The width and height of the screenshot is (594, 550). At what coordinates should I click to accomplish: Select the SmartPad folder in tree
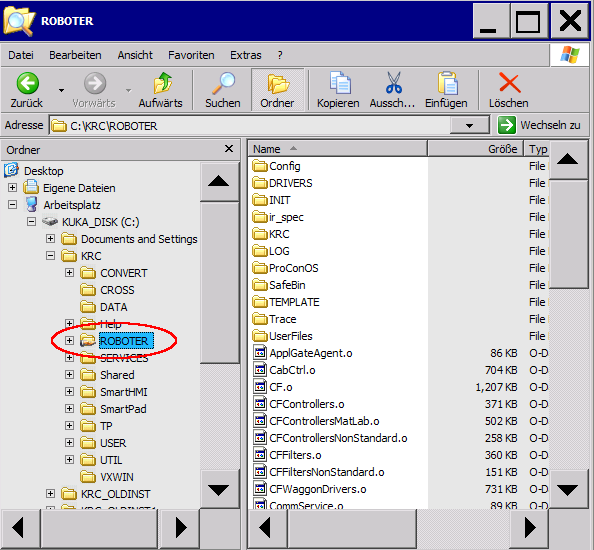(123, 409)
